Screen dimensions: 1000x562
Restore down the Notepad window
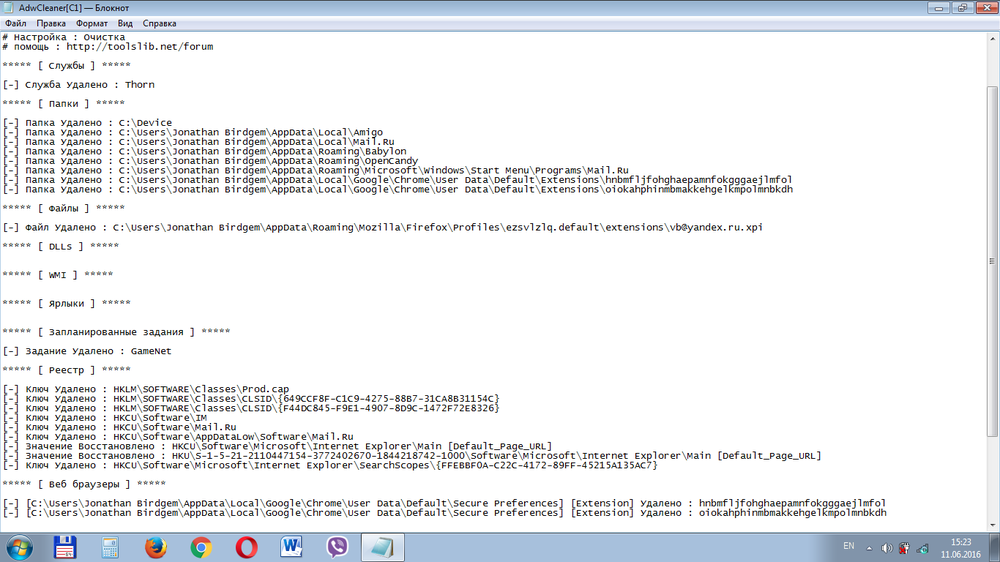(962, 8)
